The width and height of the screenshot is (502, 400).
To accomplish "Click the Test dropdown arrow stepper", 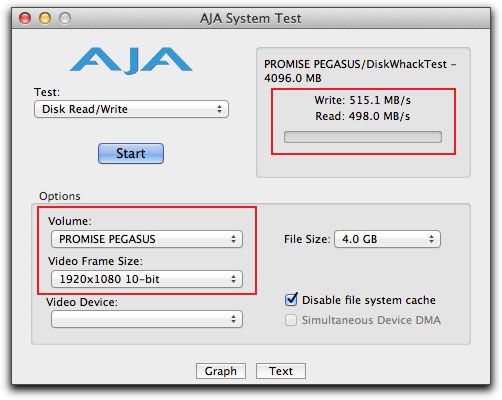I will pos(219,109).
